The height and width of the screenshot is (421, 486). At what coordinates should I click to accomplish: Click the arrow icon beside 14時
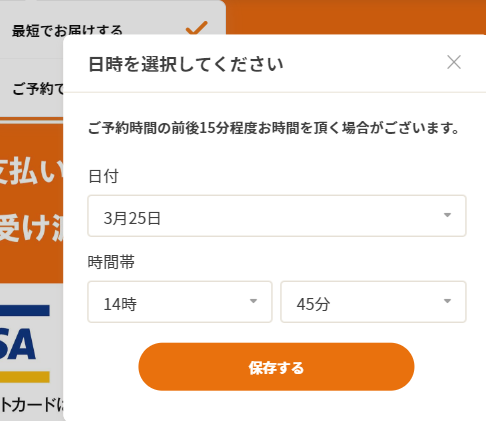[253, 301]
